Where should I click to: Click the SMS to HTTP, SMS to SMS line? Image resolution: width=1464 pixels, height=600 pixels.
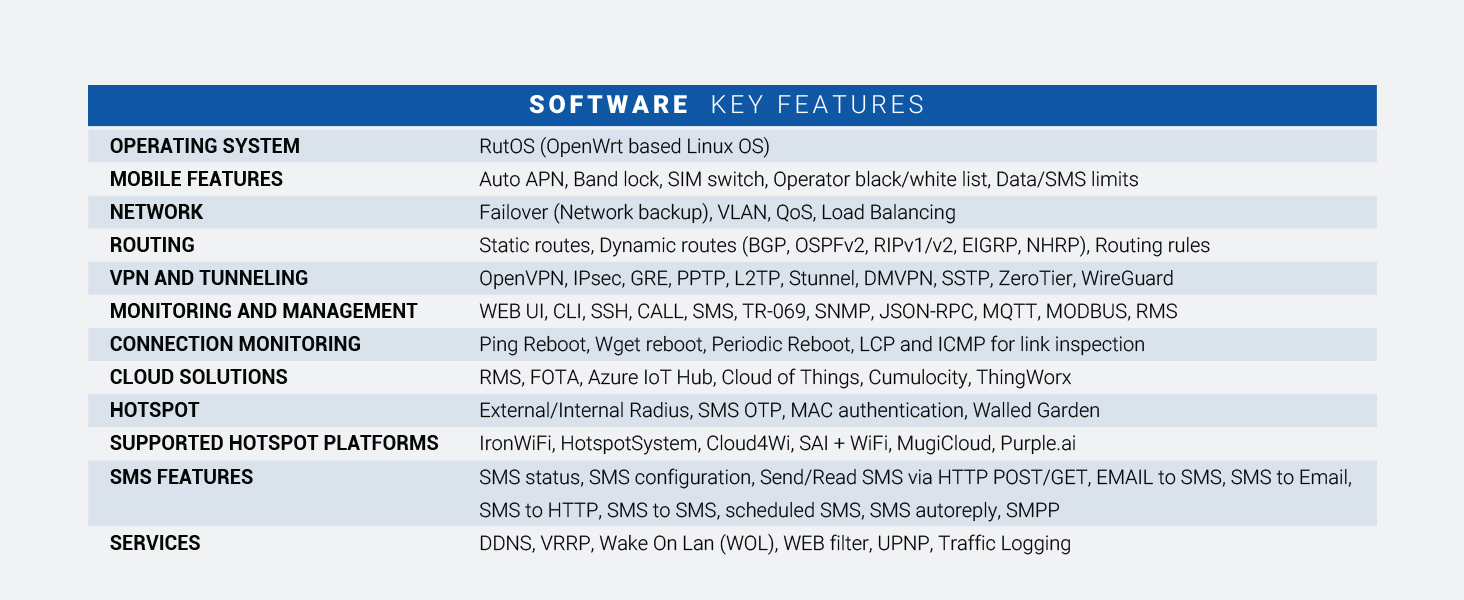[769, 510]
